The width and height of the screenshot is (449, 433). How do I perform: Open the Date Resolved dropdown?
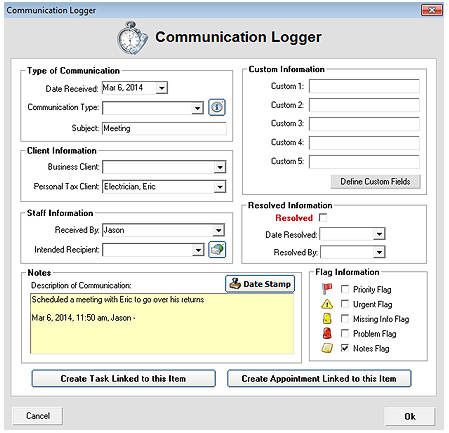pos(379,234)
